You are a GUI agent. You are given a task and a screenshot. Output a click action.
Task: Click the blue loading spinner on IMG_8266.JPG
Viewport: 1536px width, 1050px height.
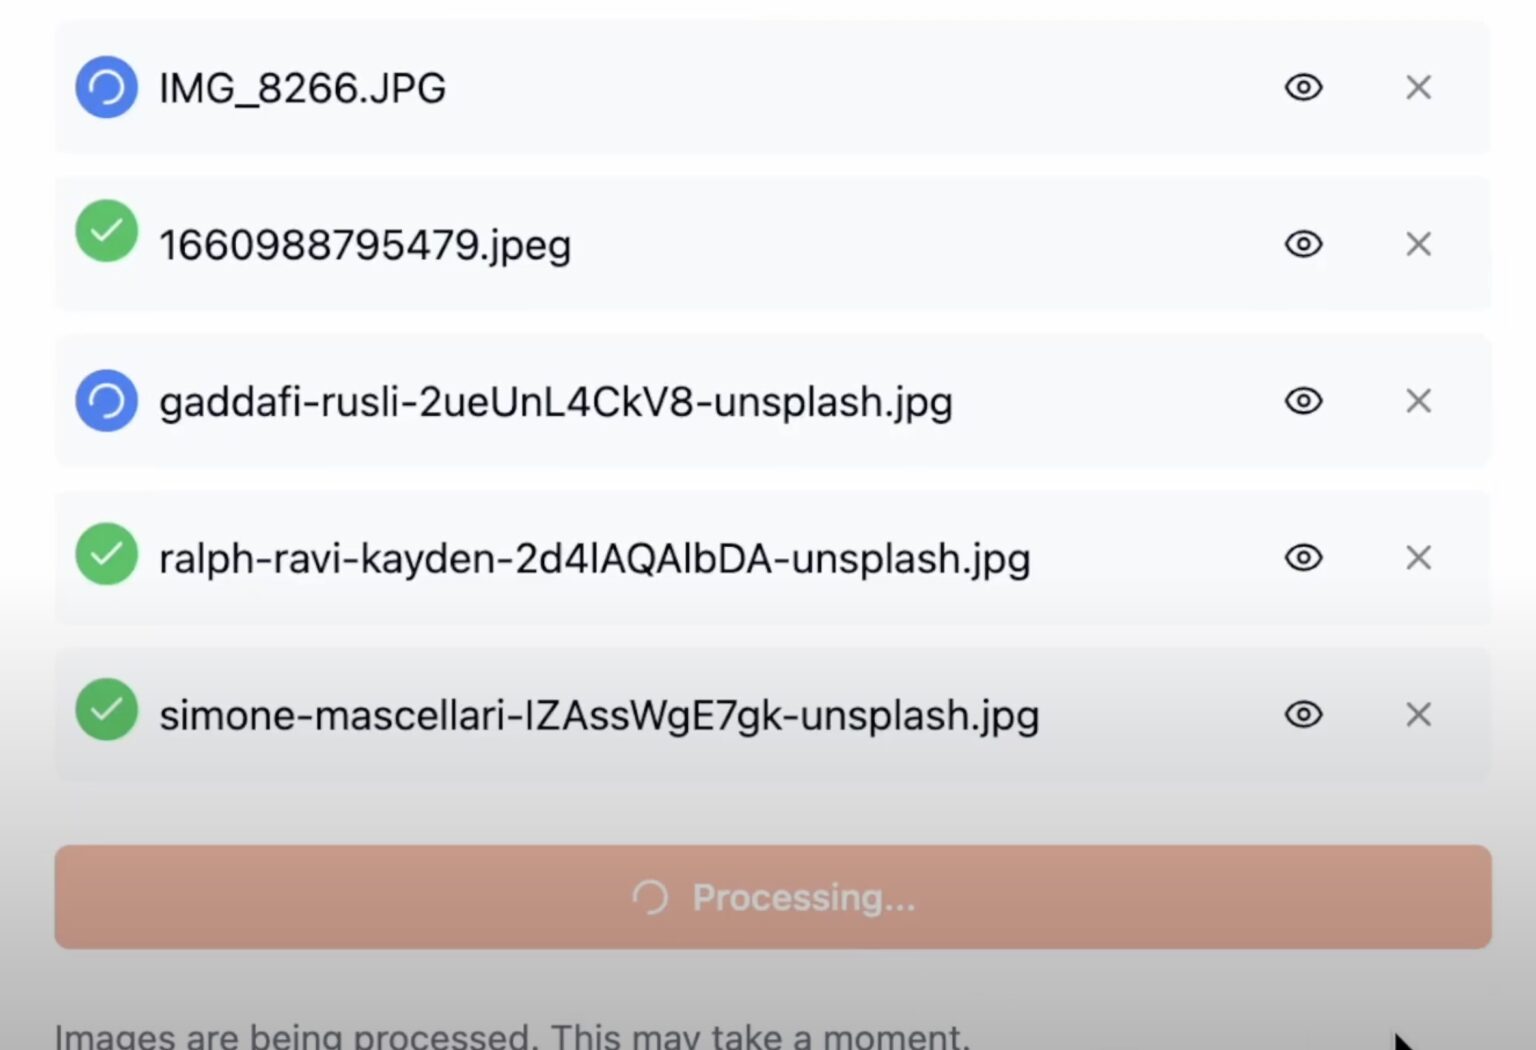pos(106,87)
